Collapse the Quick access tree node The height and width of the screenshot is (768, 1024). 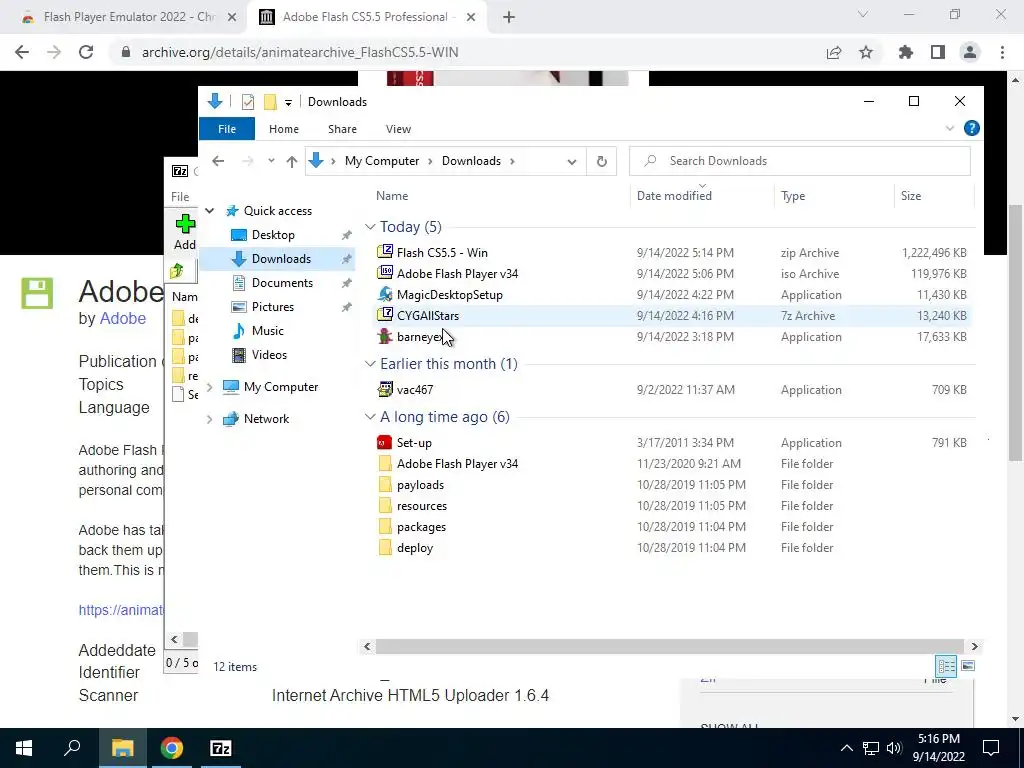[210, 211]
